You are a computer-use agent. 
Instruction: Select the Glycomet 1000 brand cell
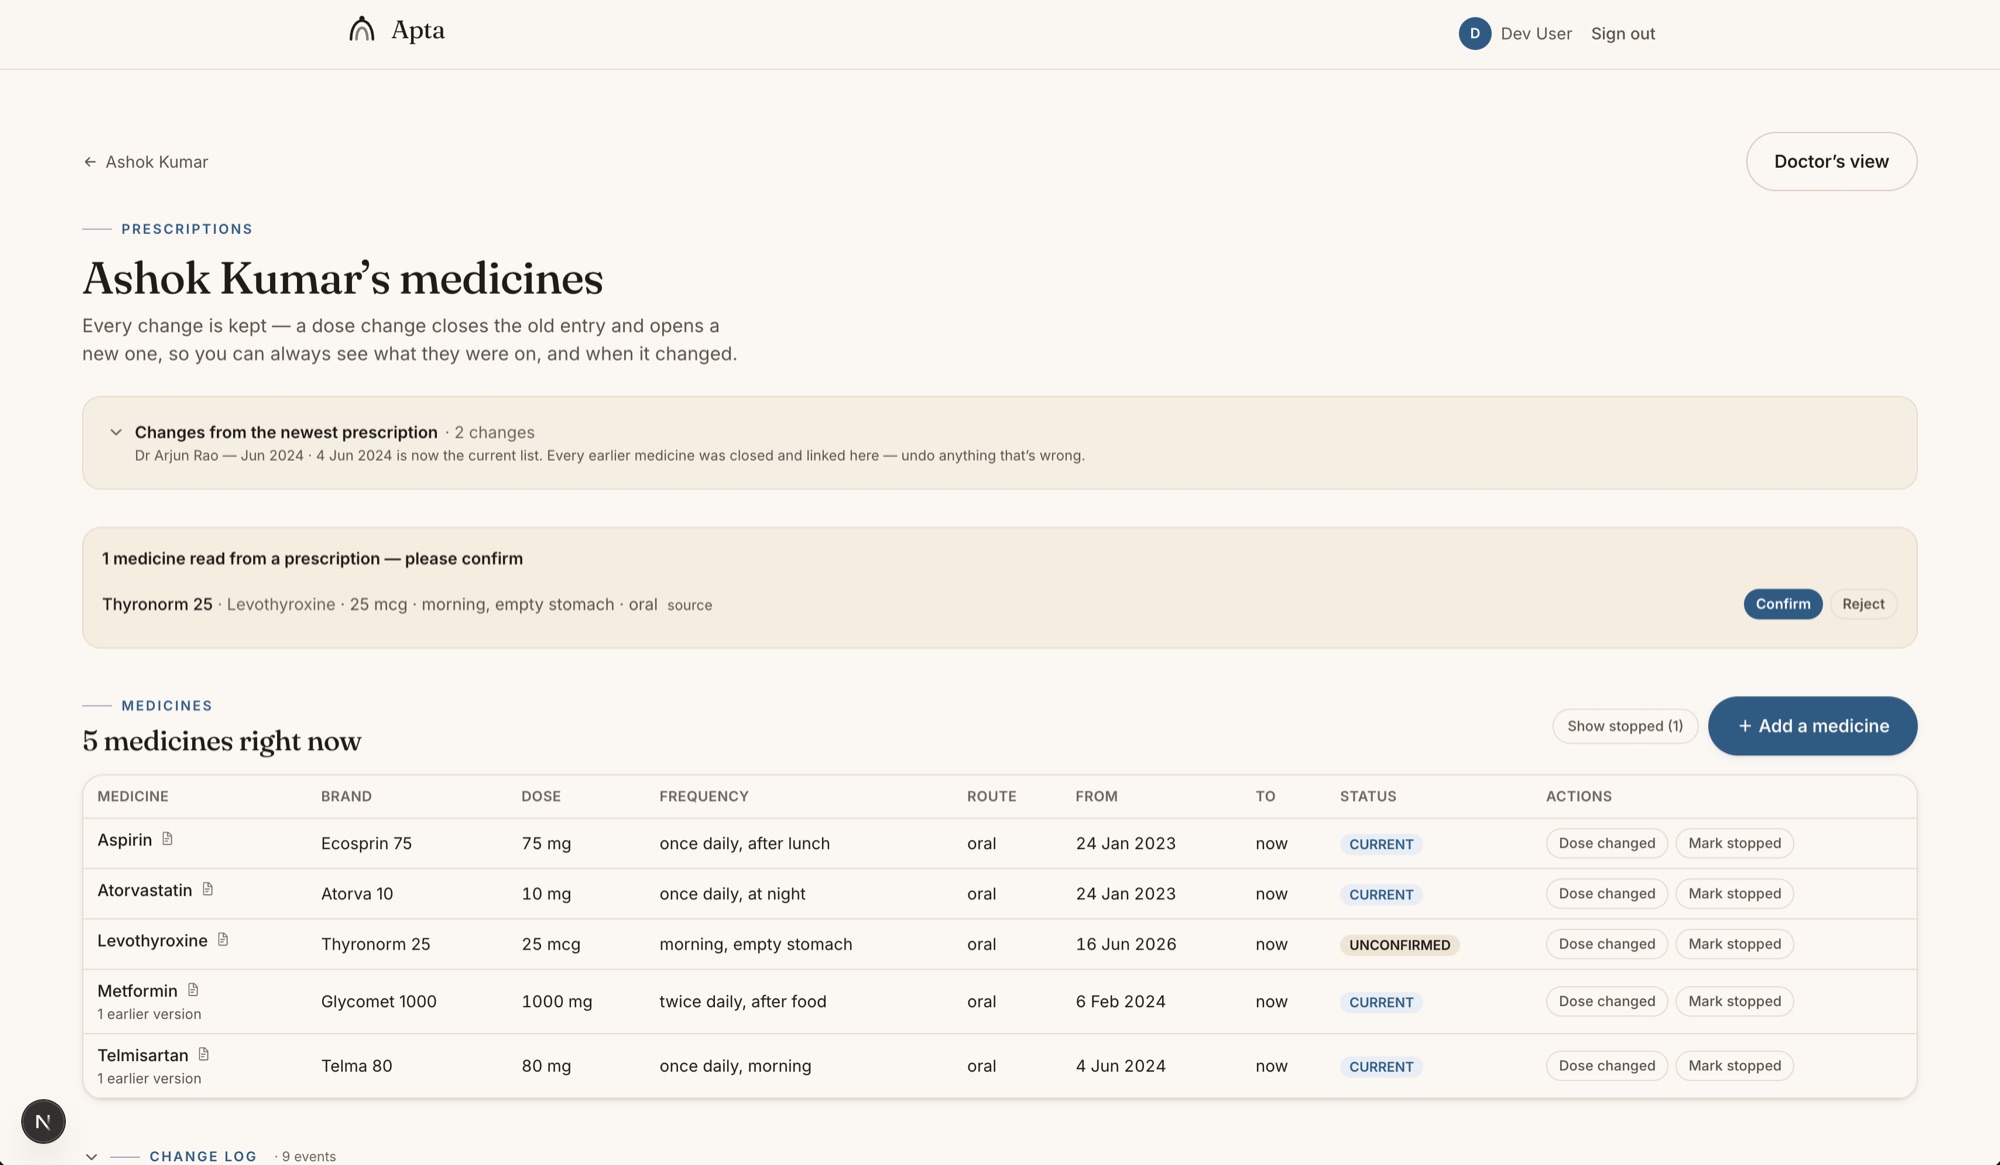[x=379, y=1001]
